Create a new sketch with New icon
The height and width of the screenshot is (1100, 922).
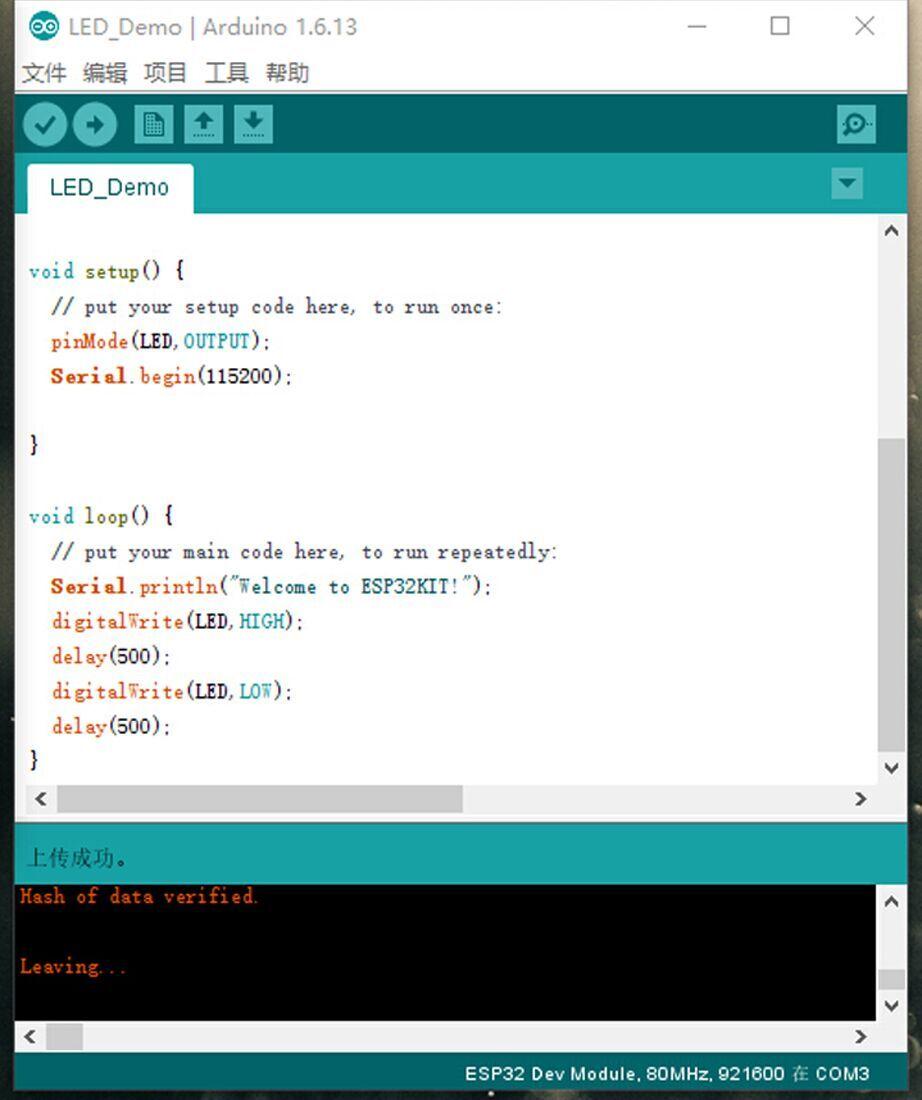(154, 125)
